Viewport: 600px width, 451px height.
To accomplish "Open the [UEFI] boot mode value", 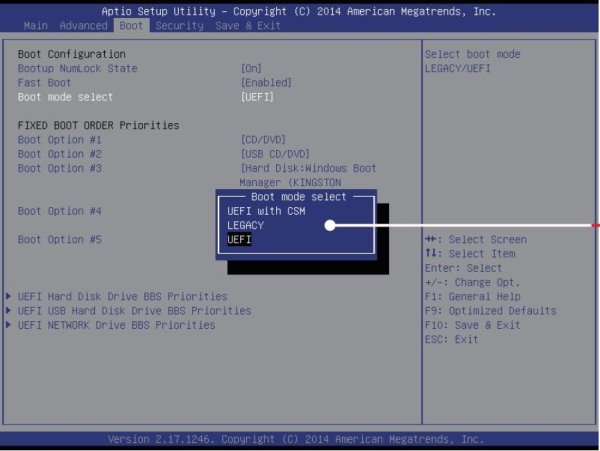I will 257,97.
